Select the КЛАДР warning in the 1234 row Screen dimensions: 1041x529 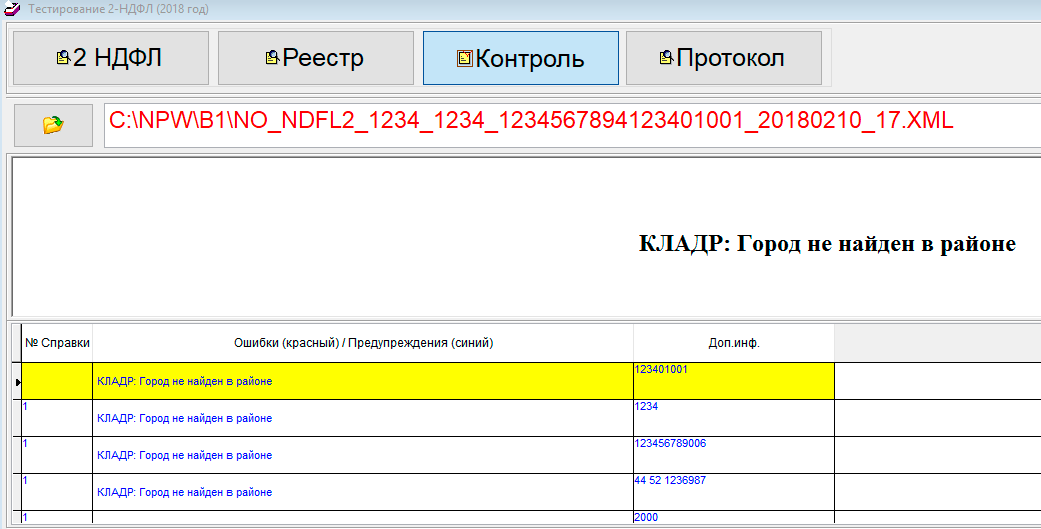pyautogui.click(x=363, y=418)
